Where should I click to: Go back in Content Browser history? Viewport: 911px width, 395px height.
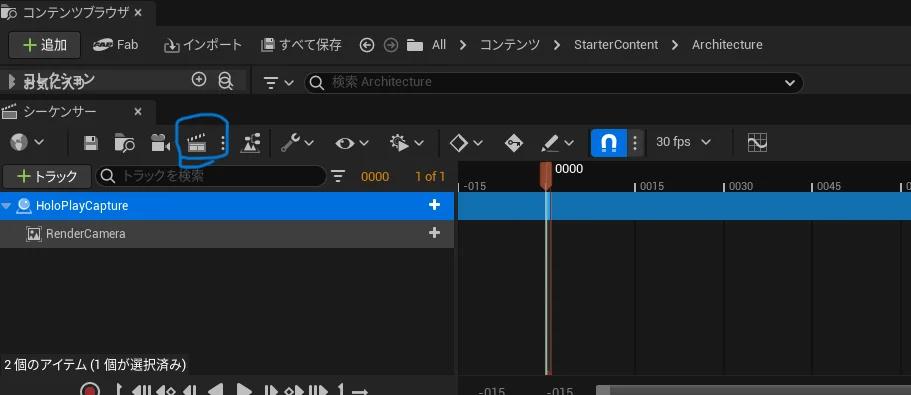[x=367, y=45]
